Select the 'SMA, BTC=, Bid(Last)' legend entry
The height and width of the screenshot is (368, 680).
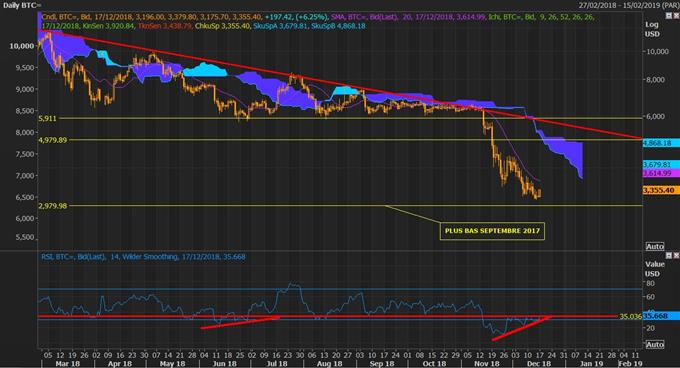364,17
